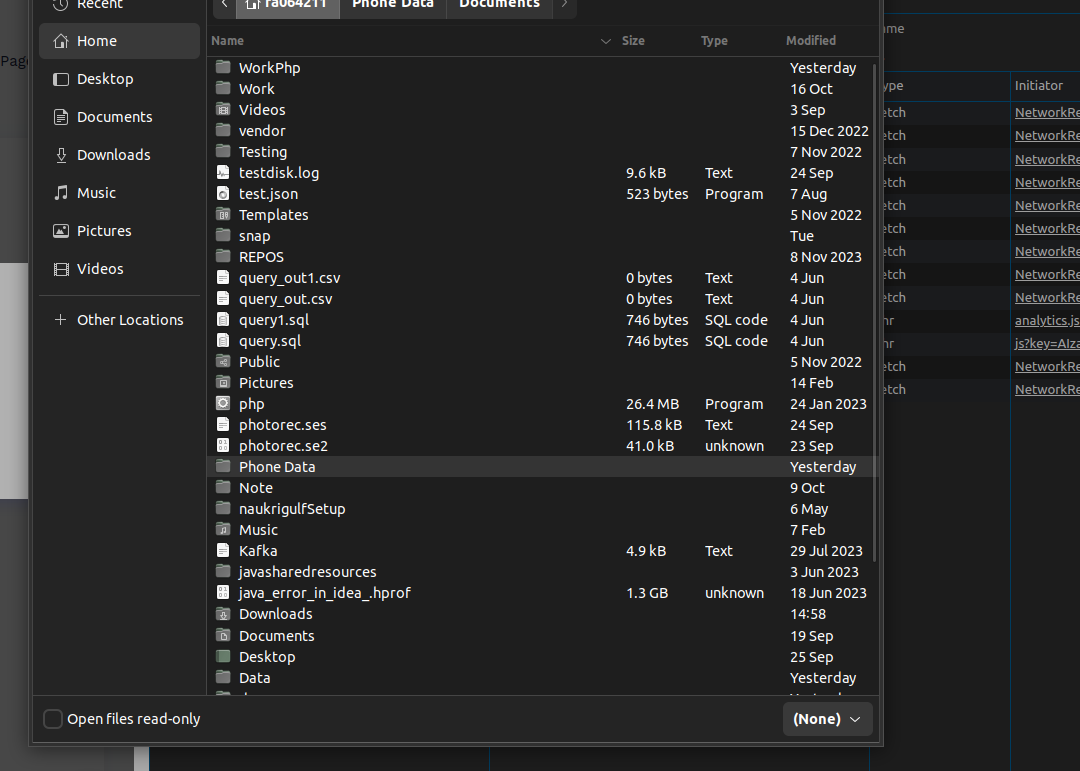1080x771 pixels.
Task: Open the analytics.js initiator link
Action: pos(1047,320)
